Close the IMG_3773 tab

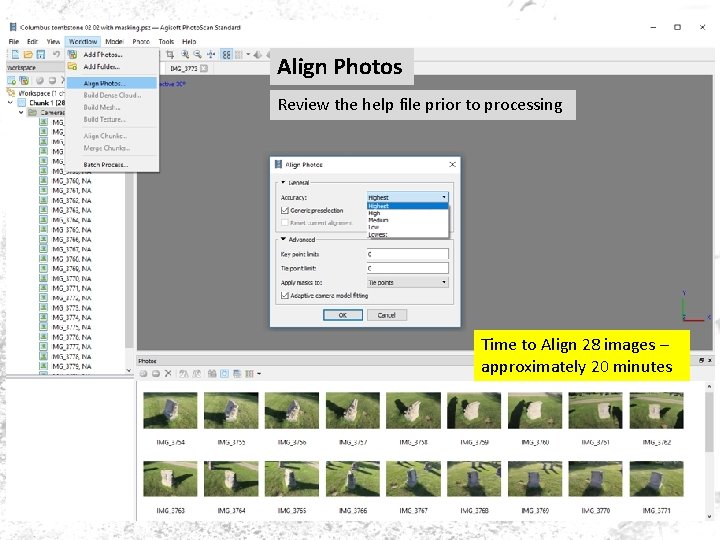pos(203,68)
